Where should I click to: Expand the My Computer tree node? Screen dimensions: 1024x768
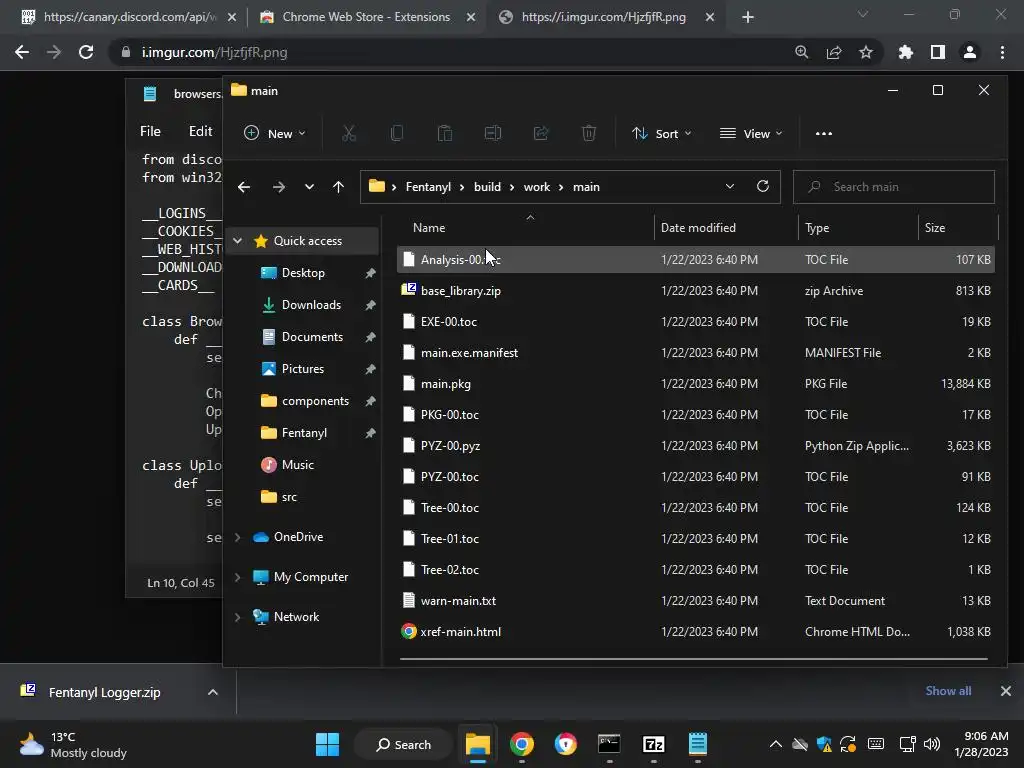tap(238, 577)
